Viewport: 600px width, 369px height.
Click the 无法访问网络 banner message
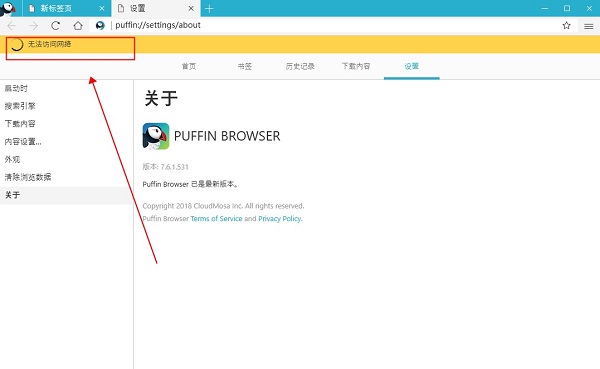click(x=49, y=44)
